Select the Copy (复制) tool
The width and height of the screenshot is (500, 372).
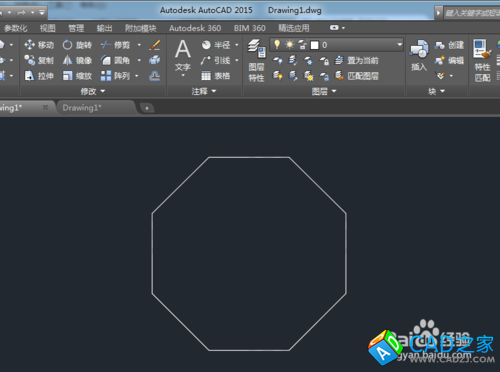39,60
